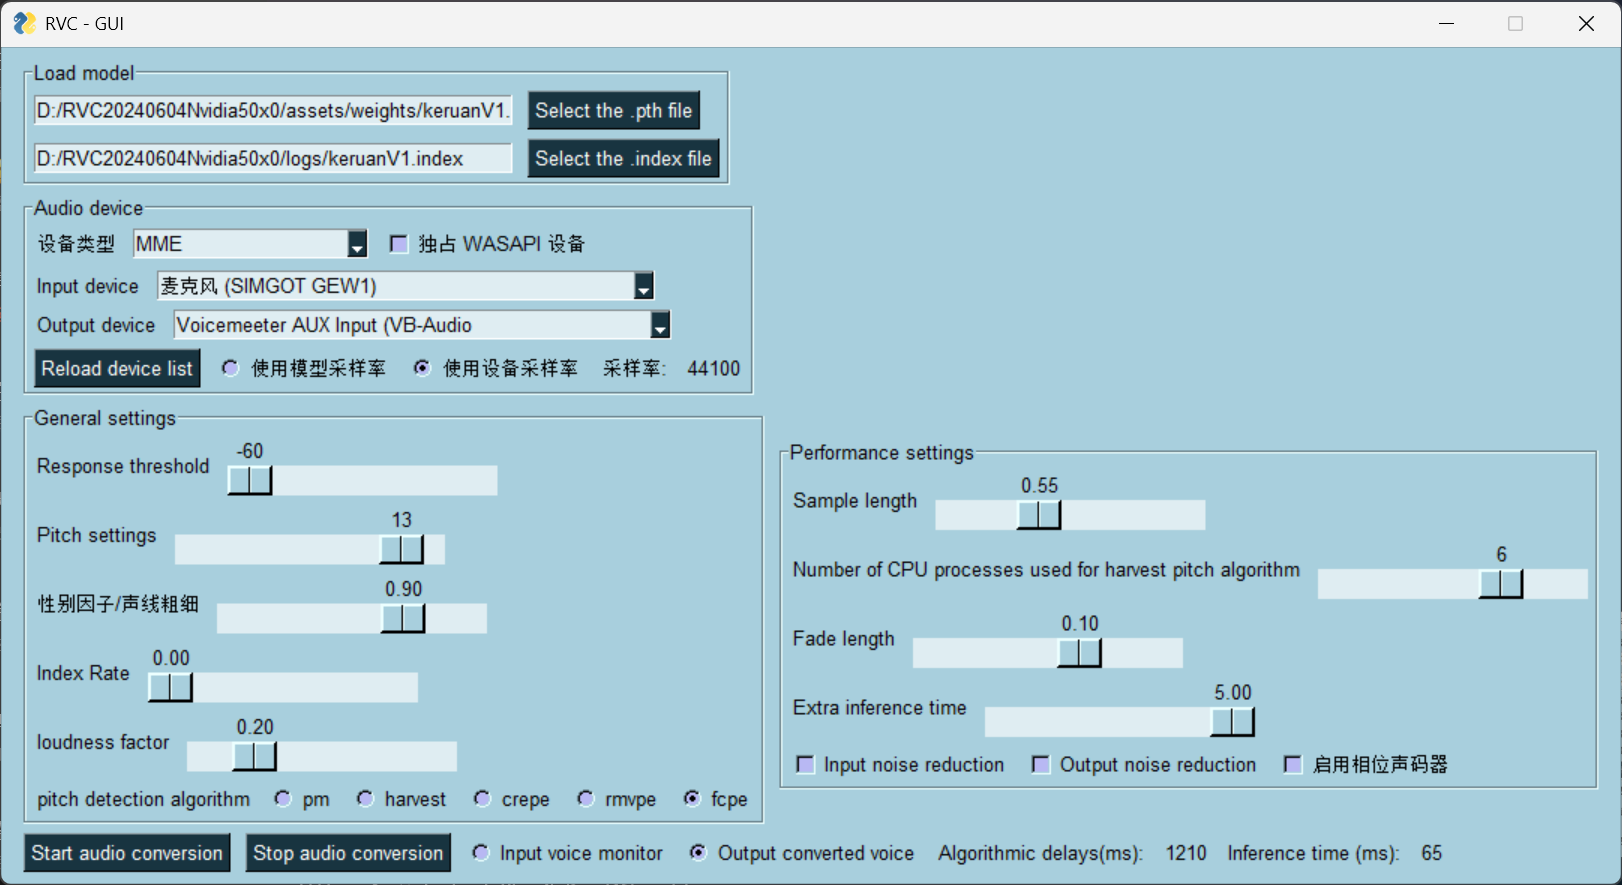
Task: Stop audio conversion
Action: [348, 853]
